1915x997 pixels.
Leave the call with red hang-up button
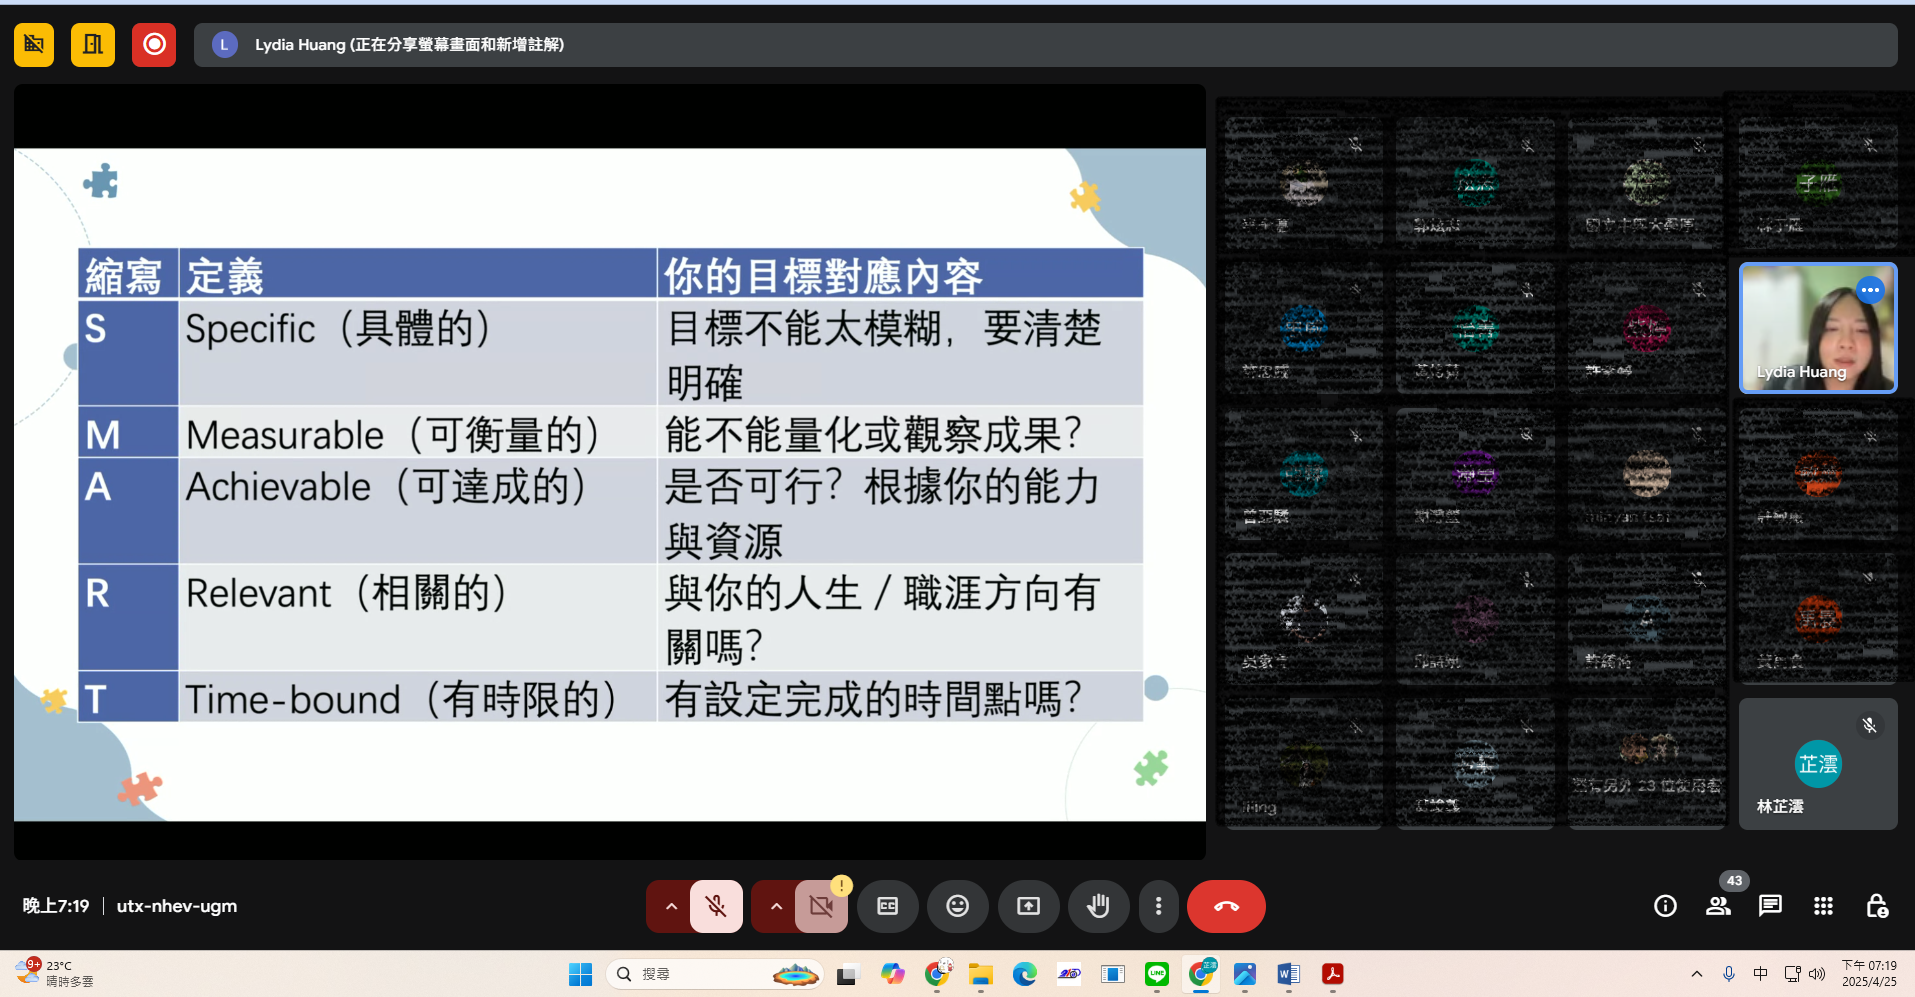point(1226,906)
